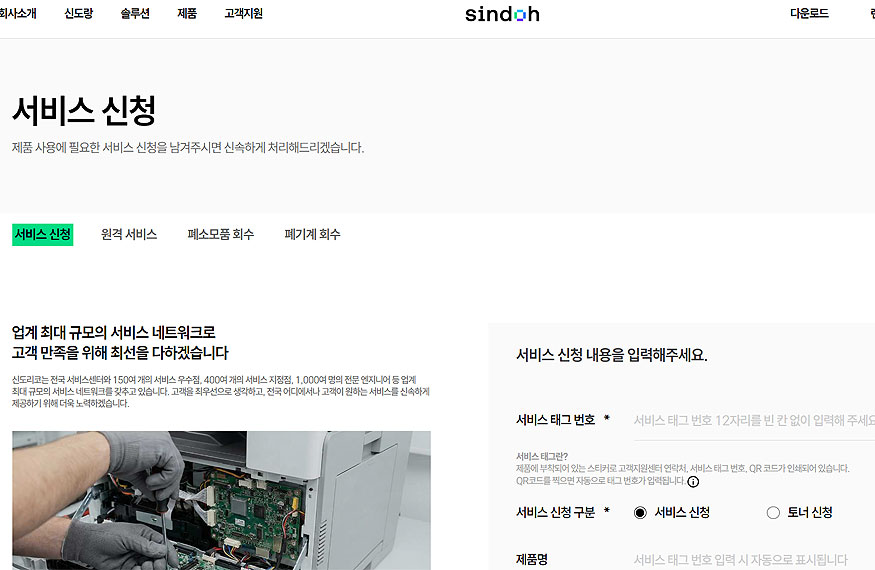Image resolution: width=875 pixels, height=570 pixels.
Task: Click the 서비스 신청 내용을 입력해주세요 heading
Action: [x=612, y=355]
